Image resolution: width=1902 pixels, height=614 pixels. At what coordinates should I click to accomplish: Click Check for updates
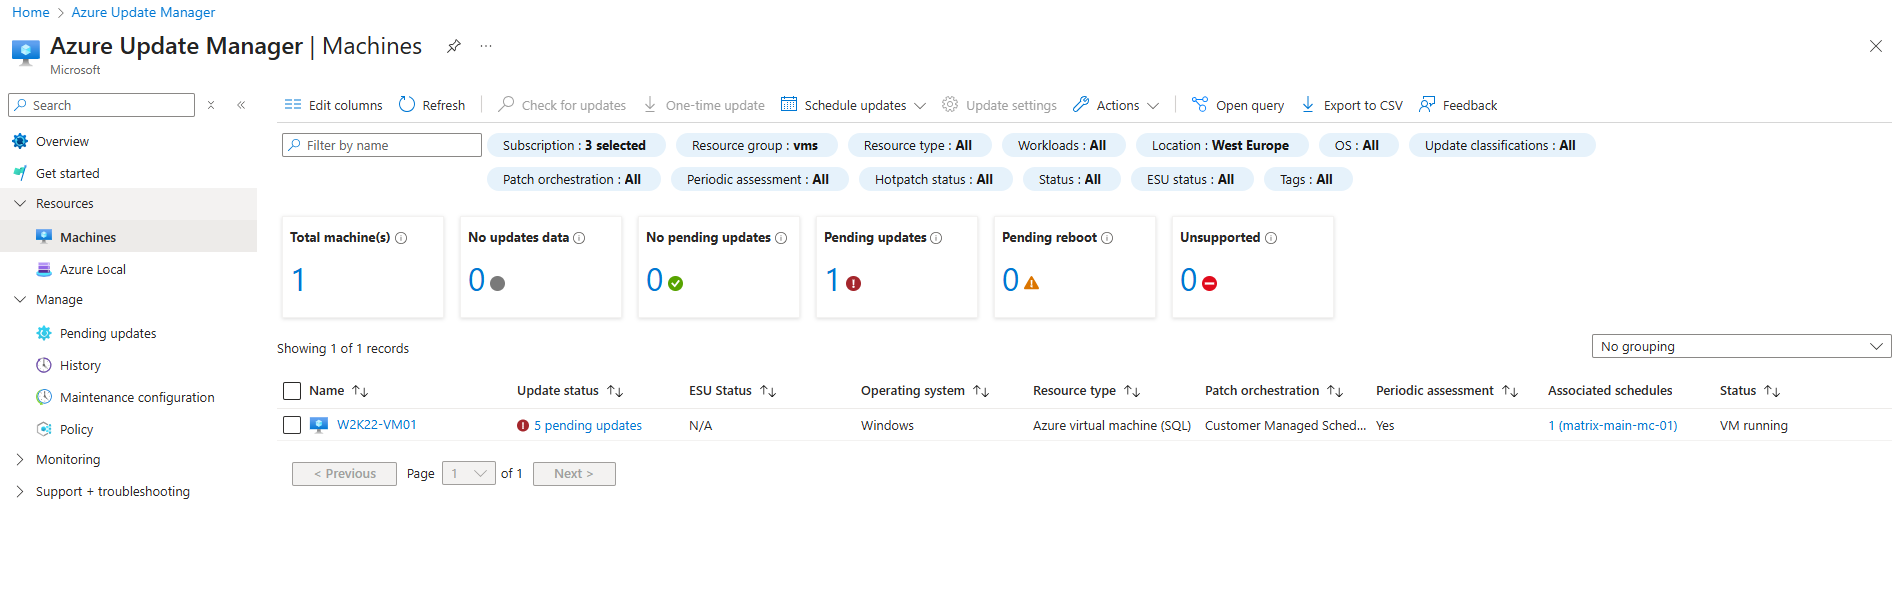[562, 105]
